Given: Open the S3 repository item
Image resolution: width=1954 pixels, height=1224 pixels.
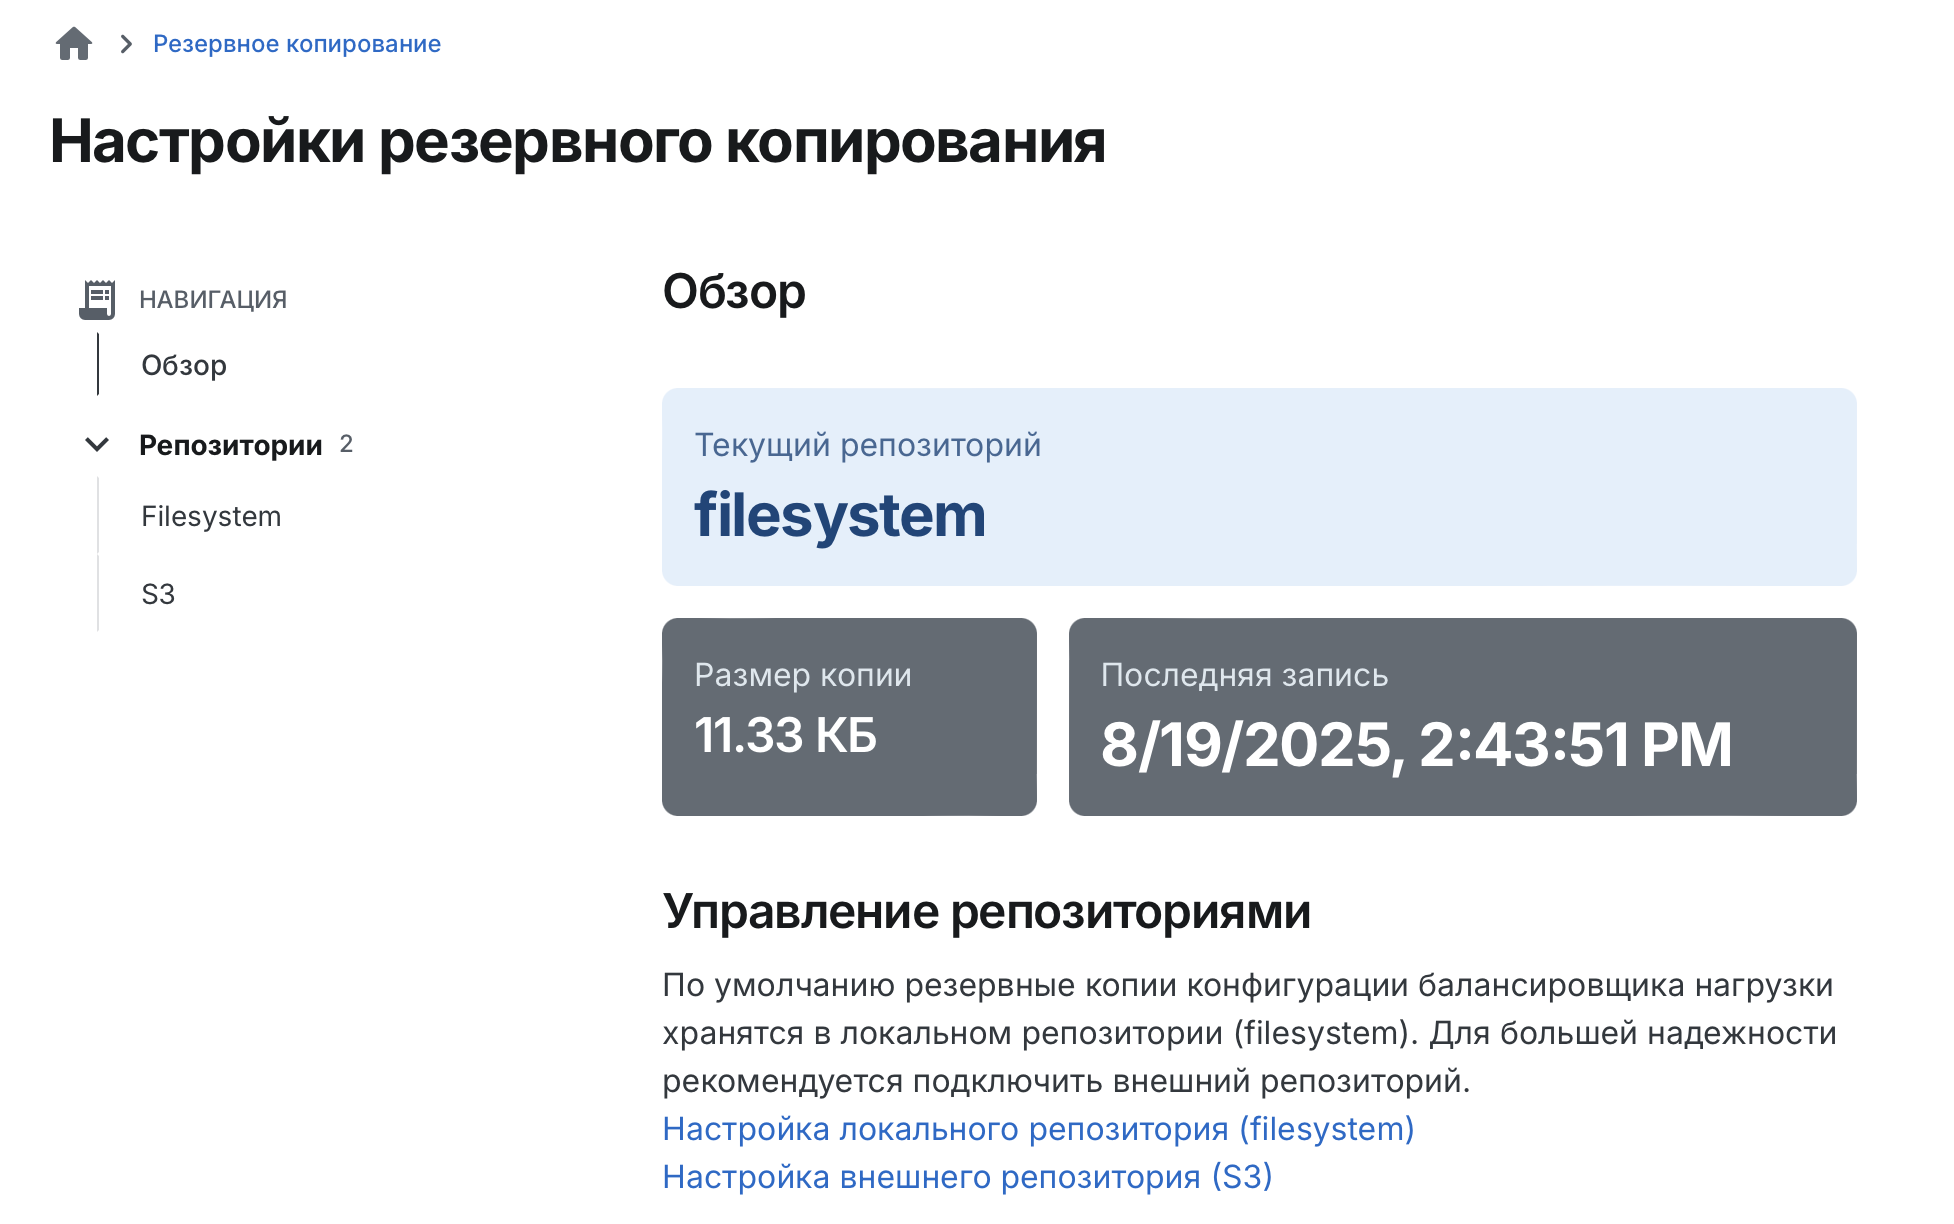Looking at the screenshot, I should 158,594.
